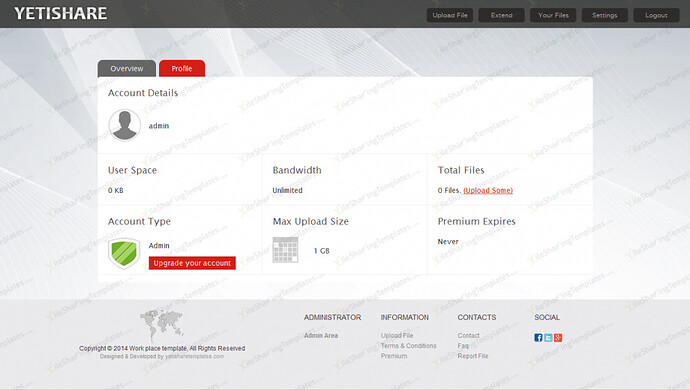Click the admin user avatar icon
This screenshot has height=390, width=690.
(x=125, y=125)
